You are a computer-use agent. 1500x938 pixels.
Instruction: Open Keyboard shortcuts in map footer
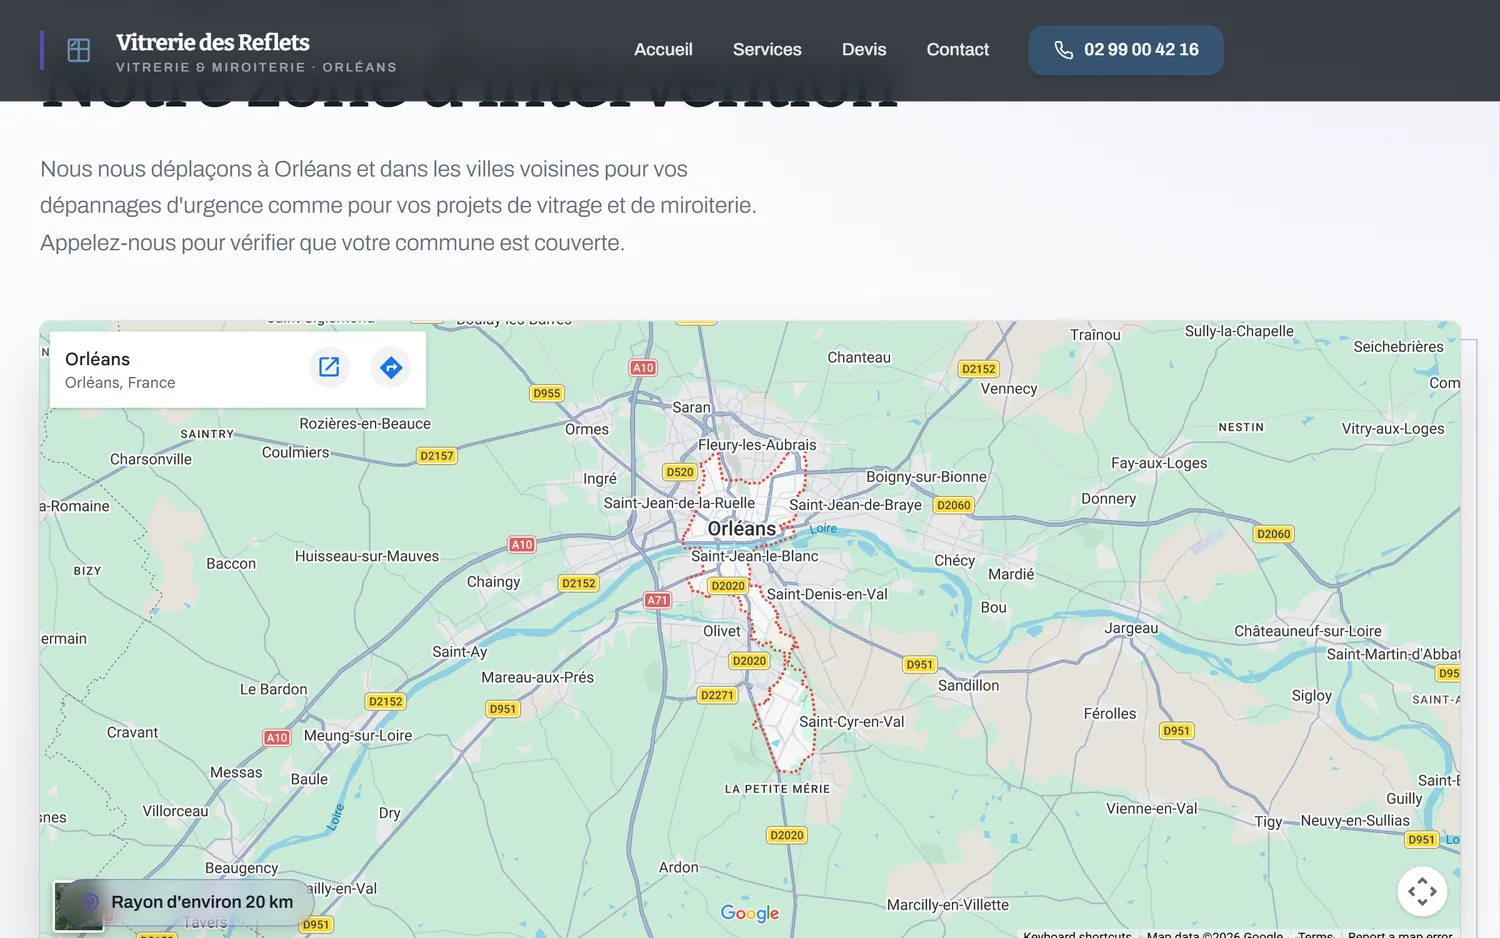[1077, 934]
